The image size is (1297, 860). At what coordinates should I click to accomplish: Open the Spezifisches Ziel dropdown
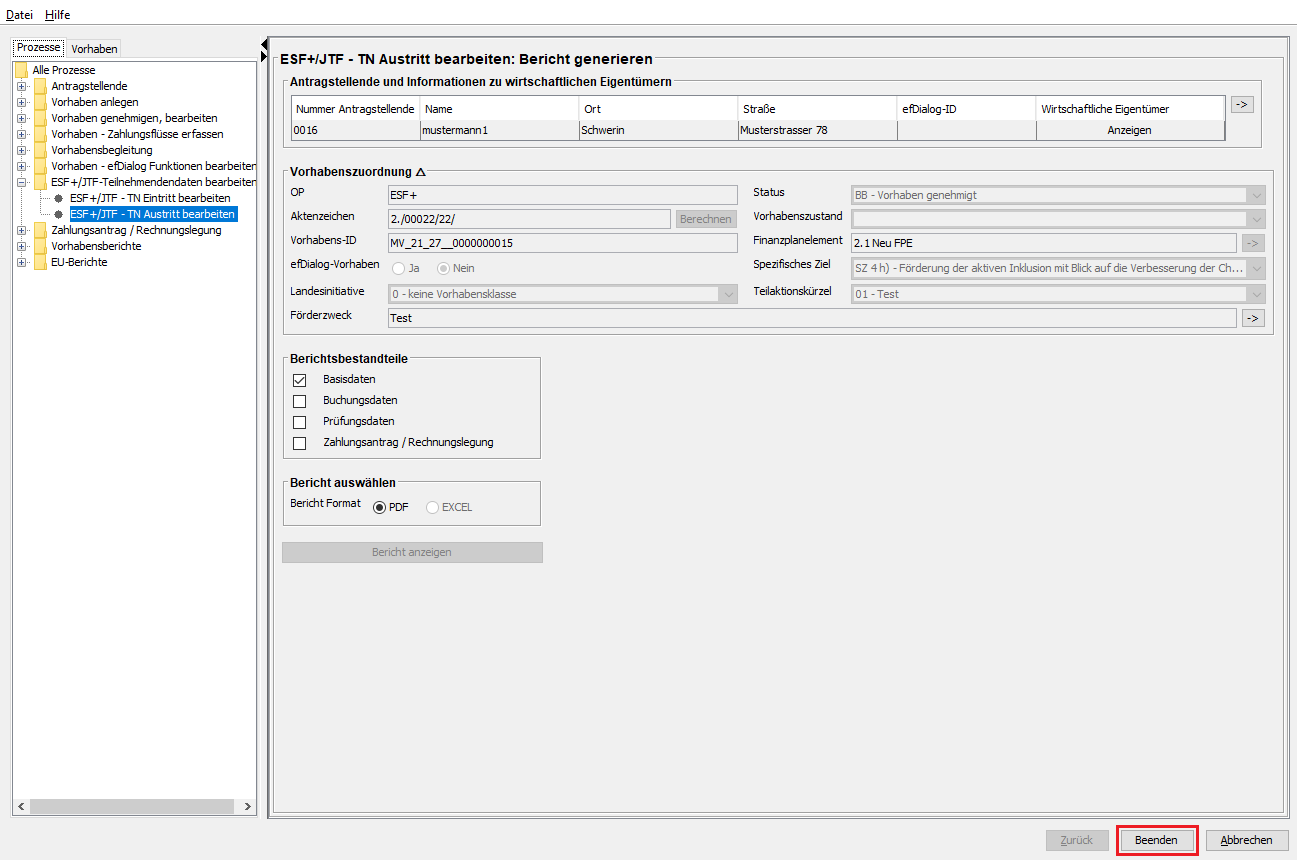[x=1257, y=268]
